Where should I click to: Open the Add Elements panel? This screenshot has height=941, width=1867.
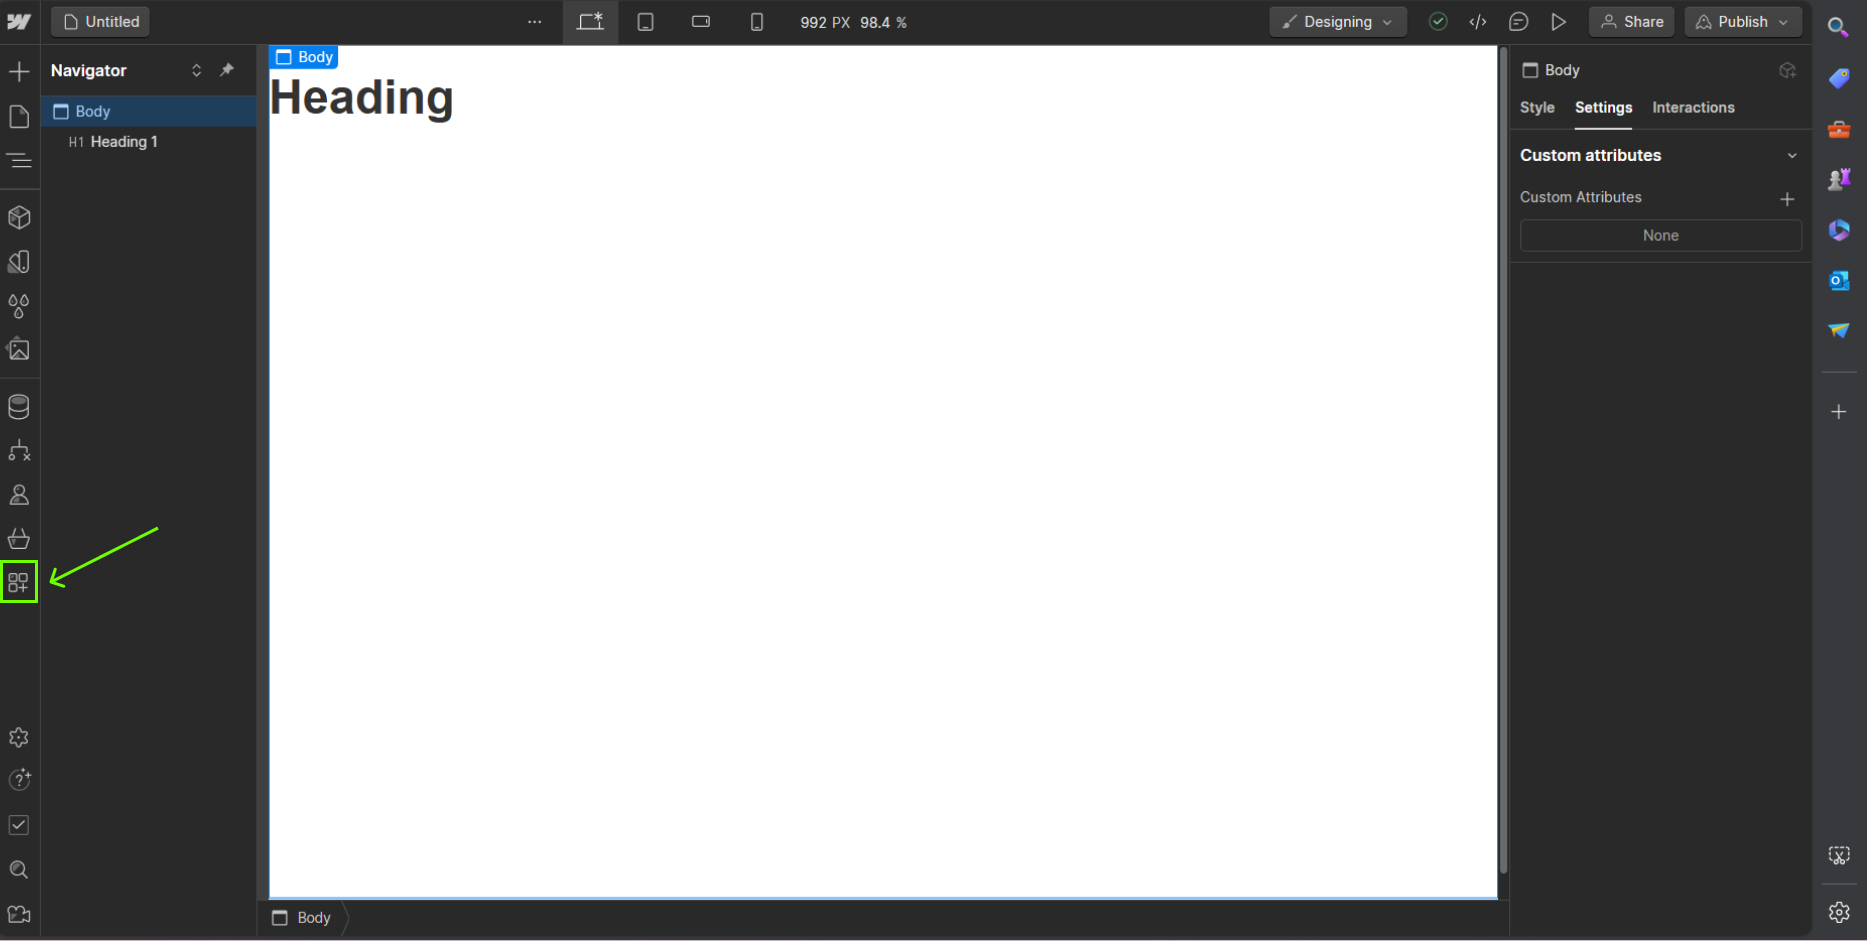19,71
